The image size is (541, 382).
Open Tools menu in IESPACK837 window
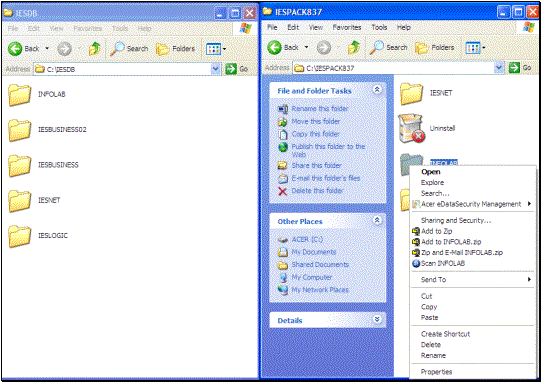click(379, 27)
